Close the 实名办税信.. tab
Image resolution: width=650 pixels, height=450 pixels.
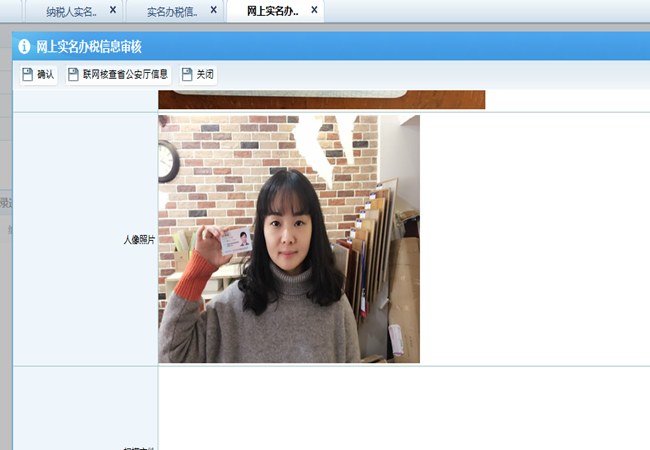tap(213, 10)
